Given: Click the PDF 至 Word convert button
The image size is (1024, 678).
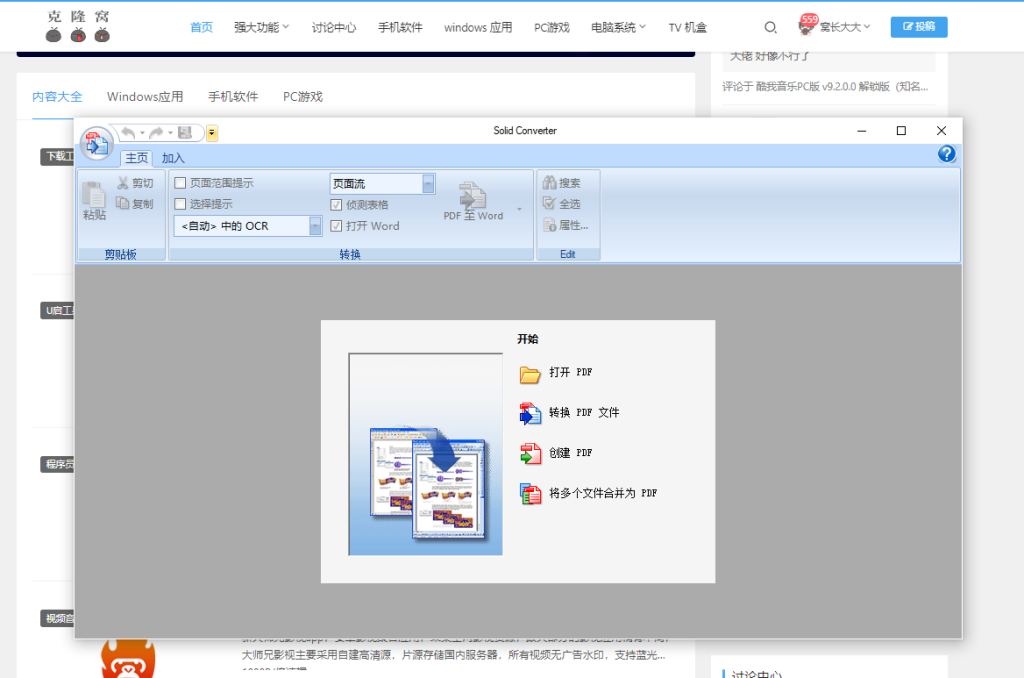Looking at the screenshot, I should (473, 201).
